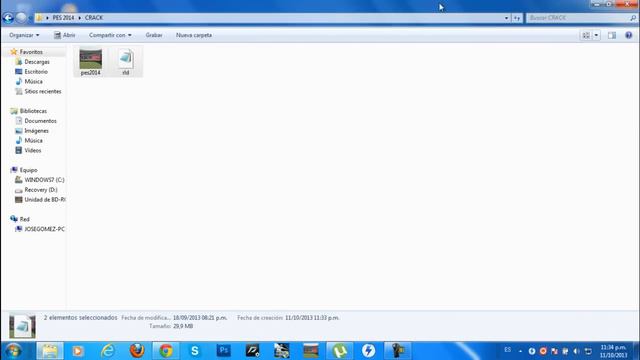Click Grabar in the toolbar

click(x=154, y=35)
